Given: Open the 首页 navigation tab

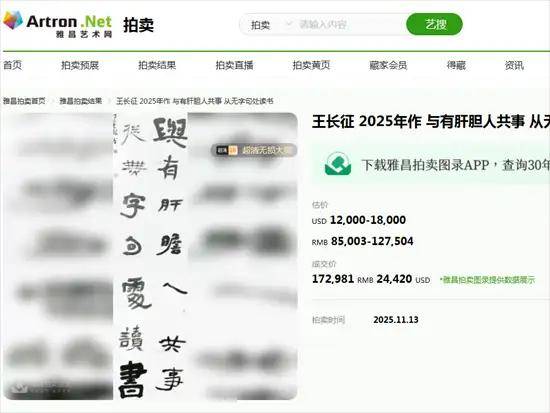Looking at the screenshot, I should (x=13, y=65).
